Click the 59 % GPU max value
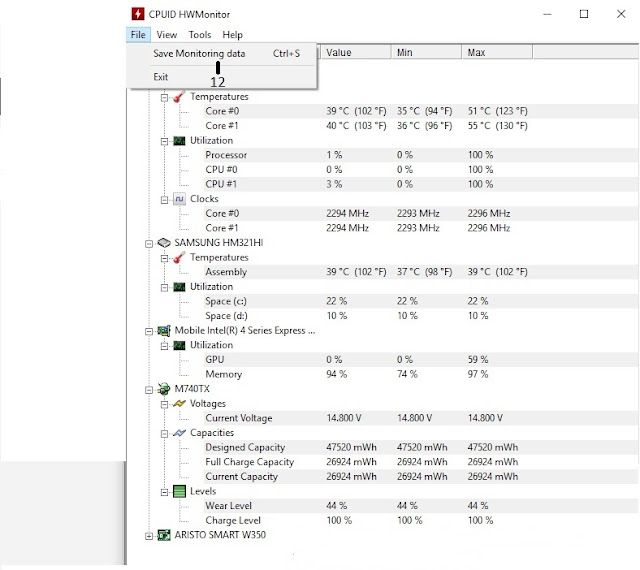The height and width of the screenshot is (570, 640). pyautogui.click(x=478, y=359)
